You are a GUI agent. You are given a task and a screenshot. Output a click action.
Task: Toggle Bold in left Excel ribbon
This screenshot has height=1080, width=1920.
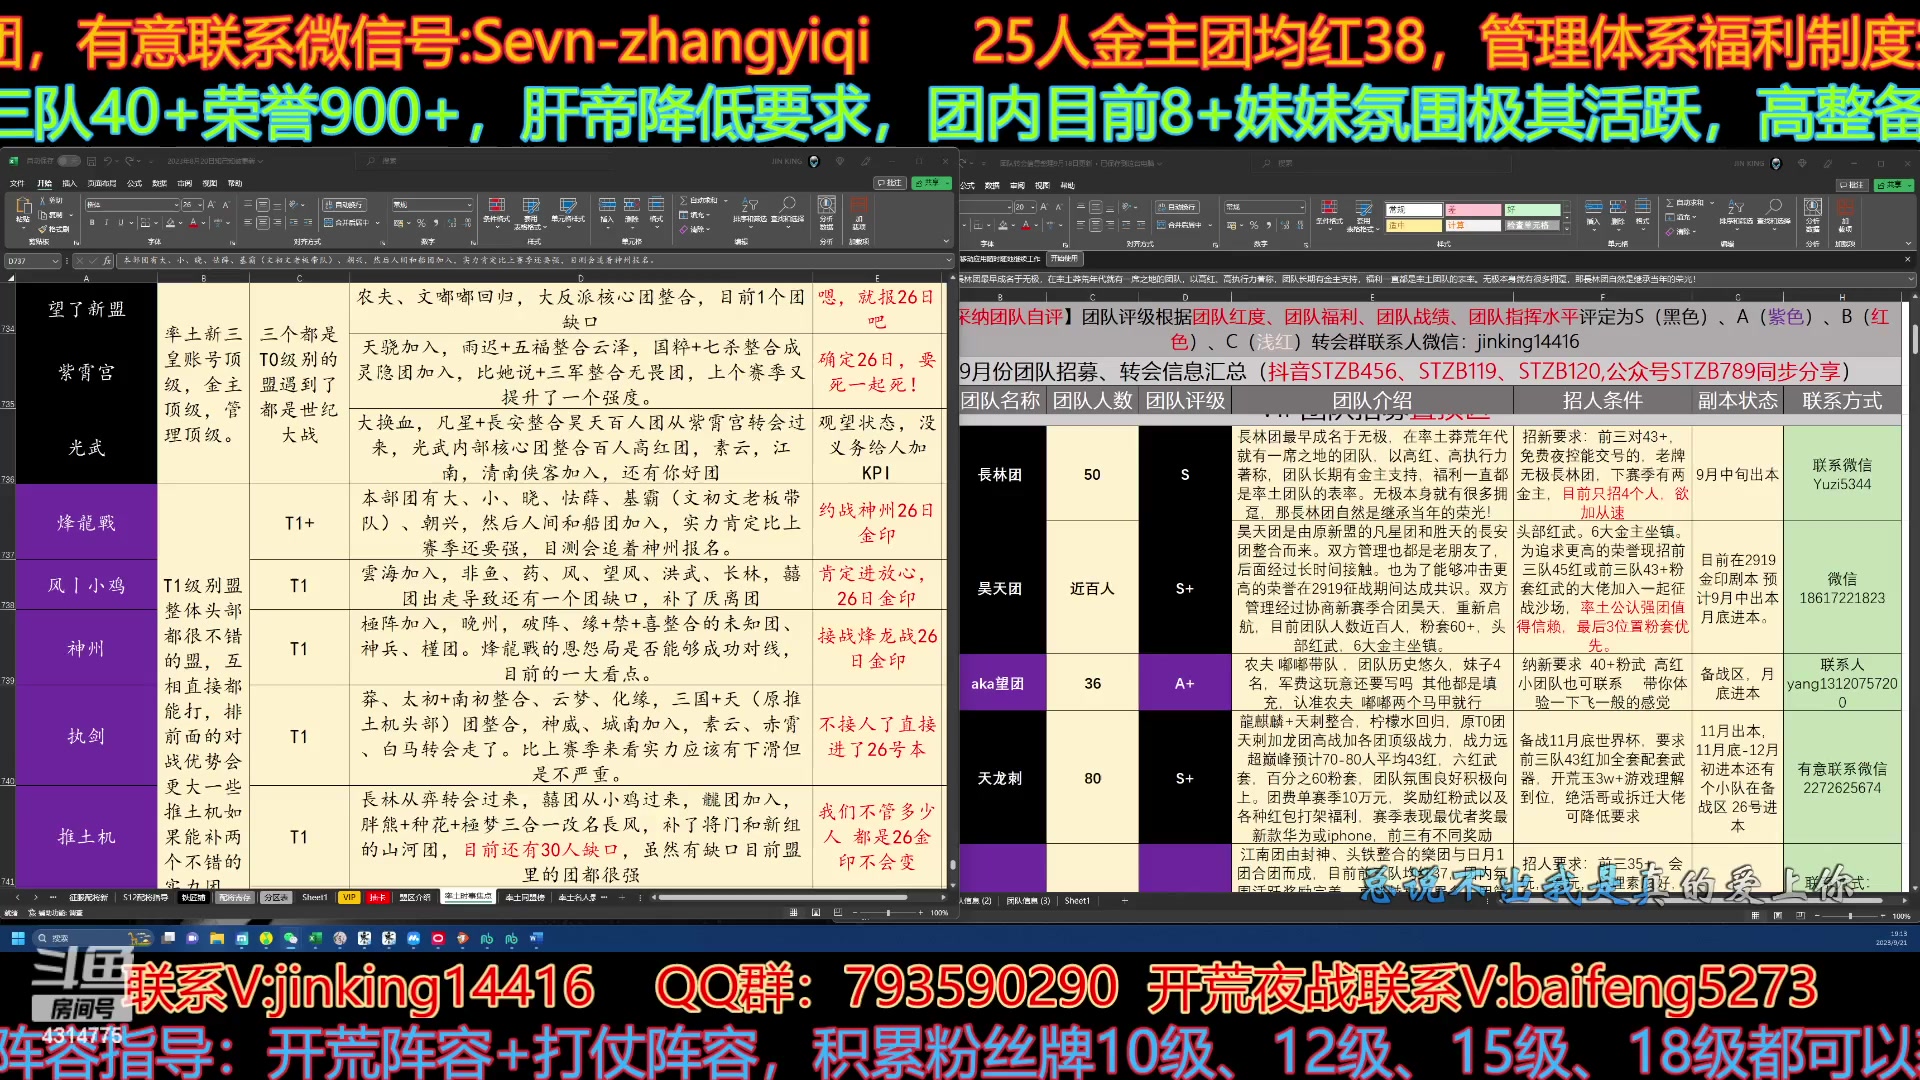92,223
